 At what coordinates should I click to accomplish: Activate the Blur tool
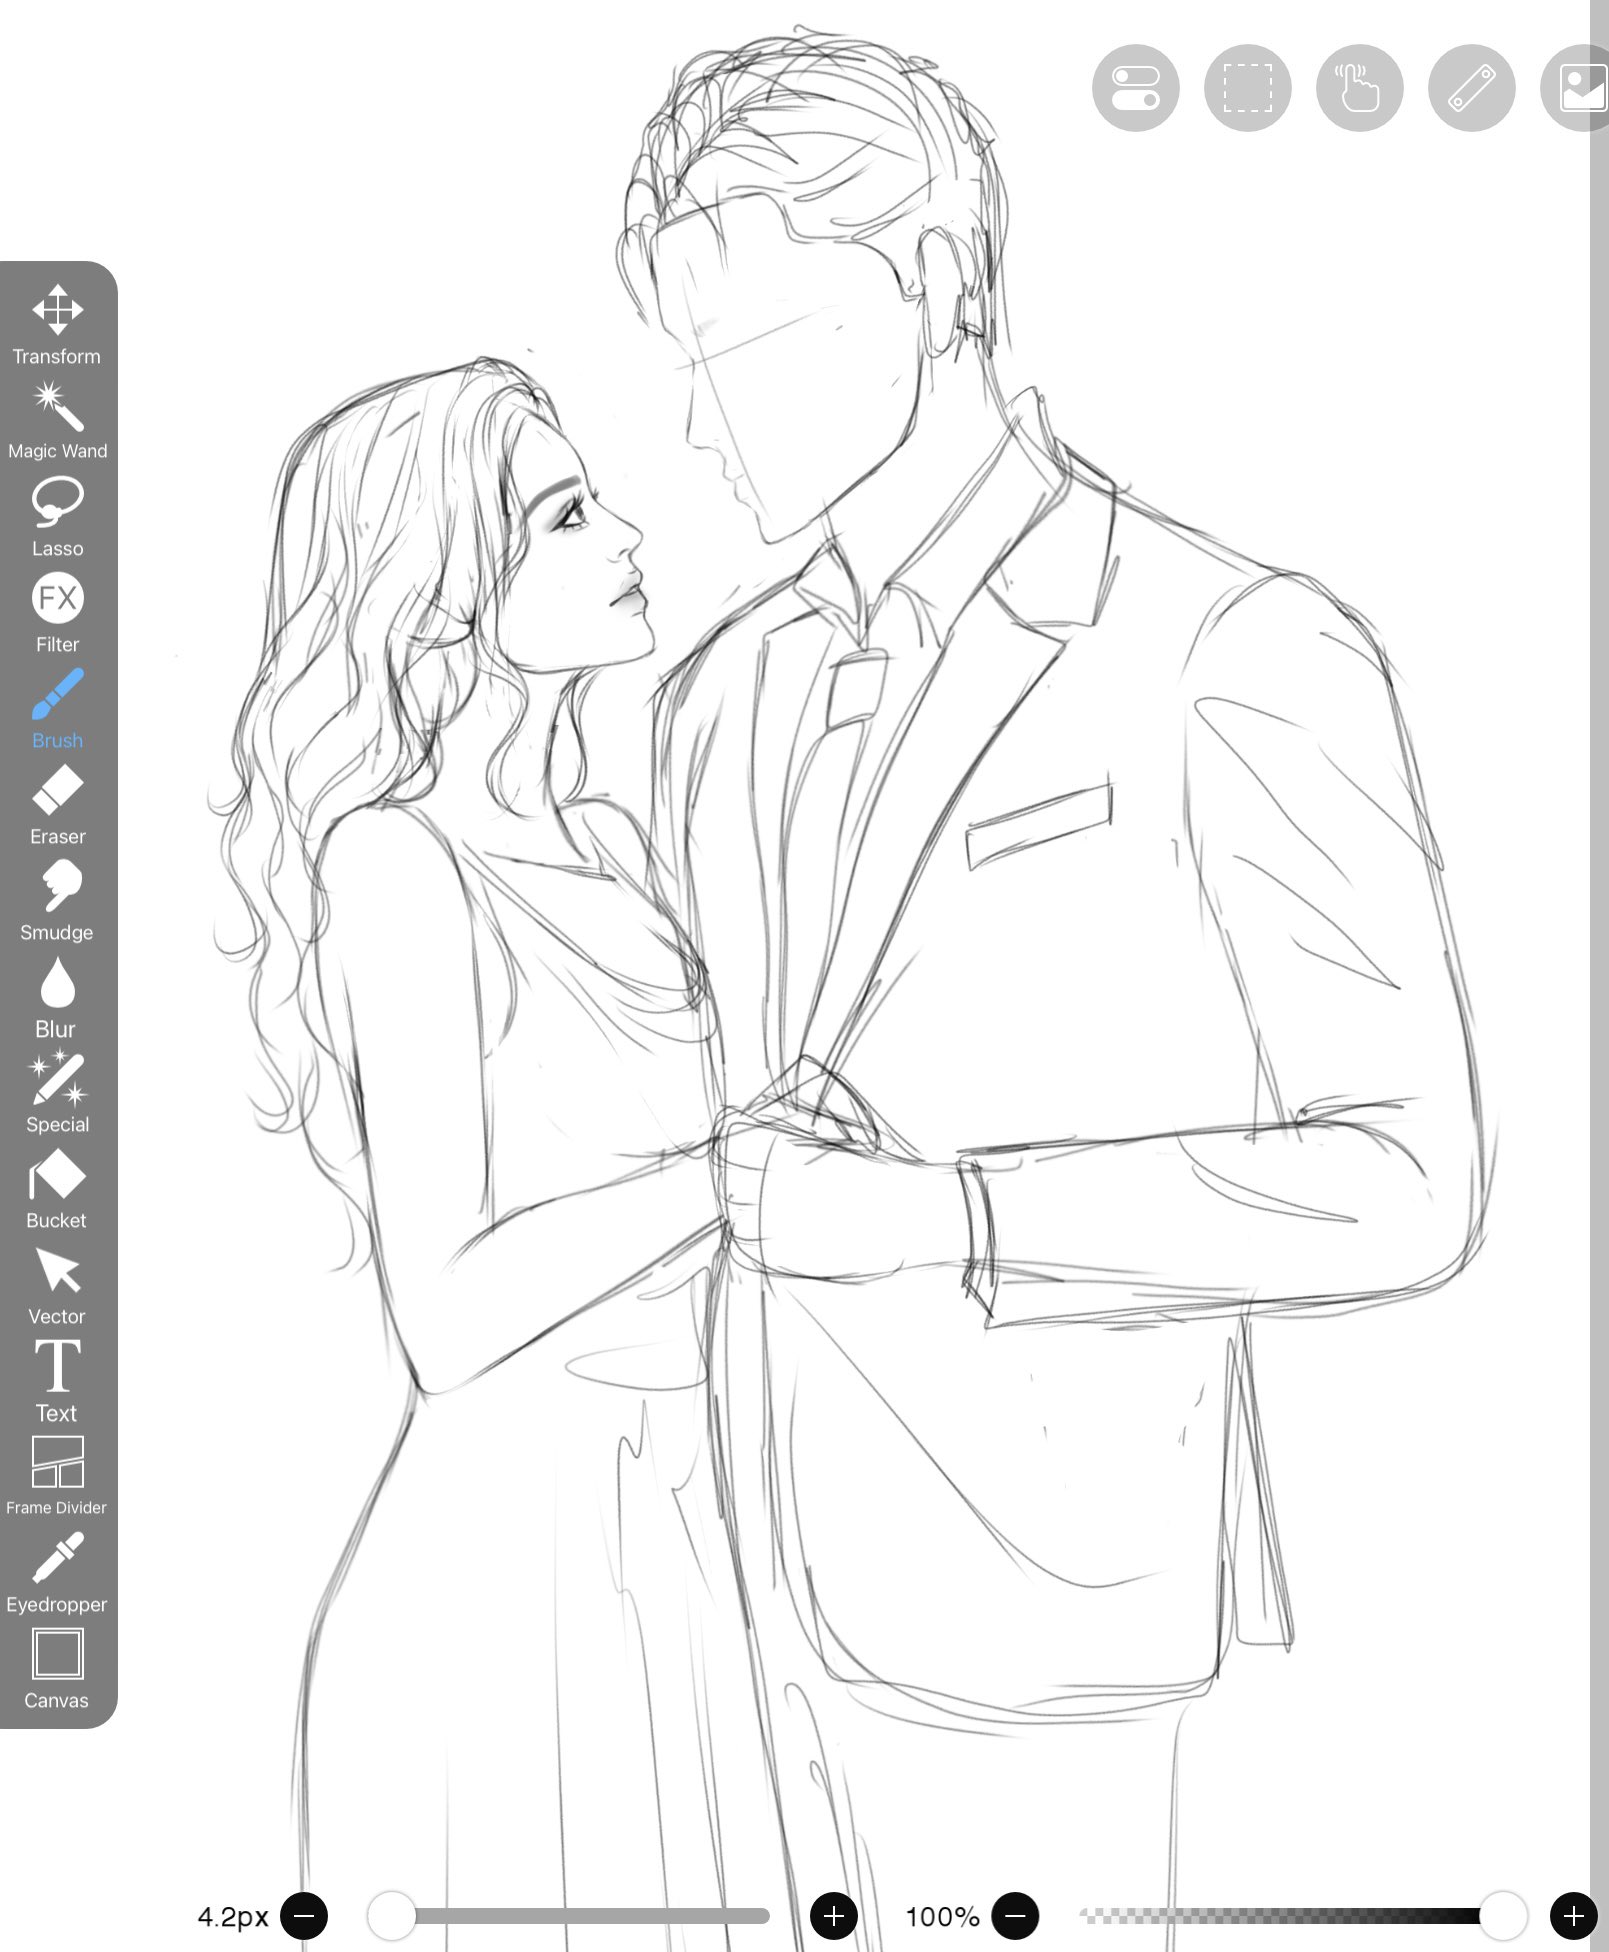click(57, 998)
